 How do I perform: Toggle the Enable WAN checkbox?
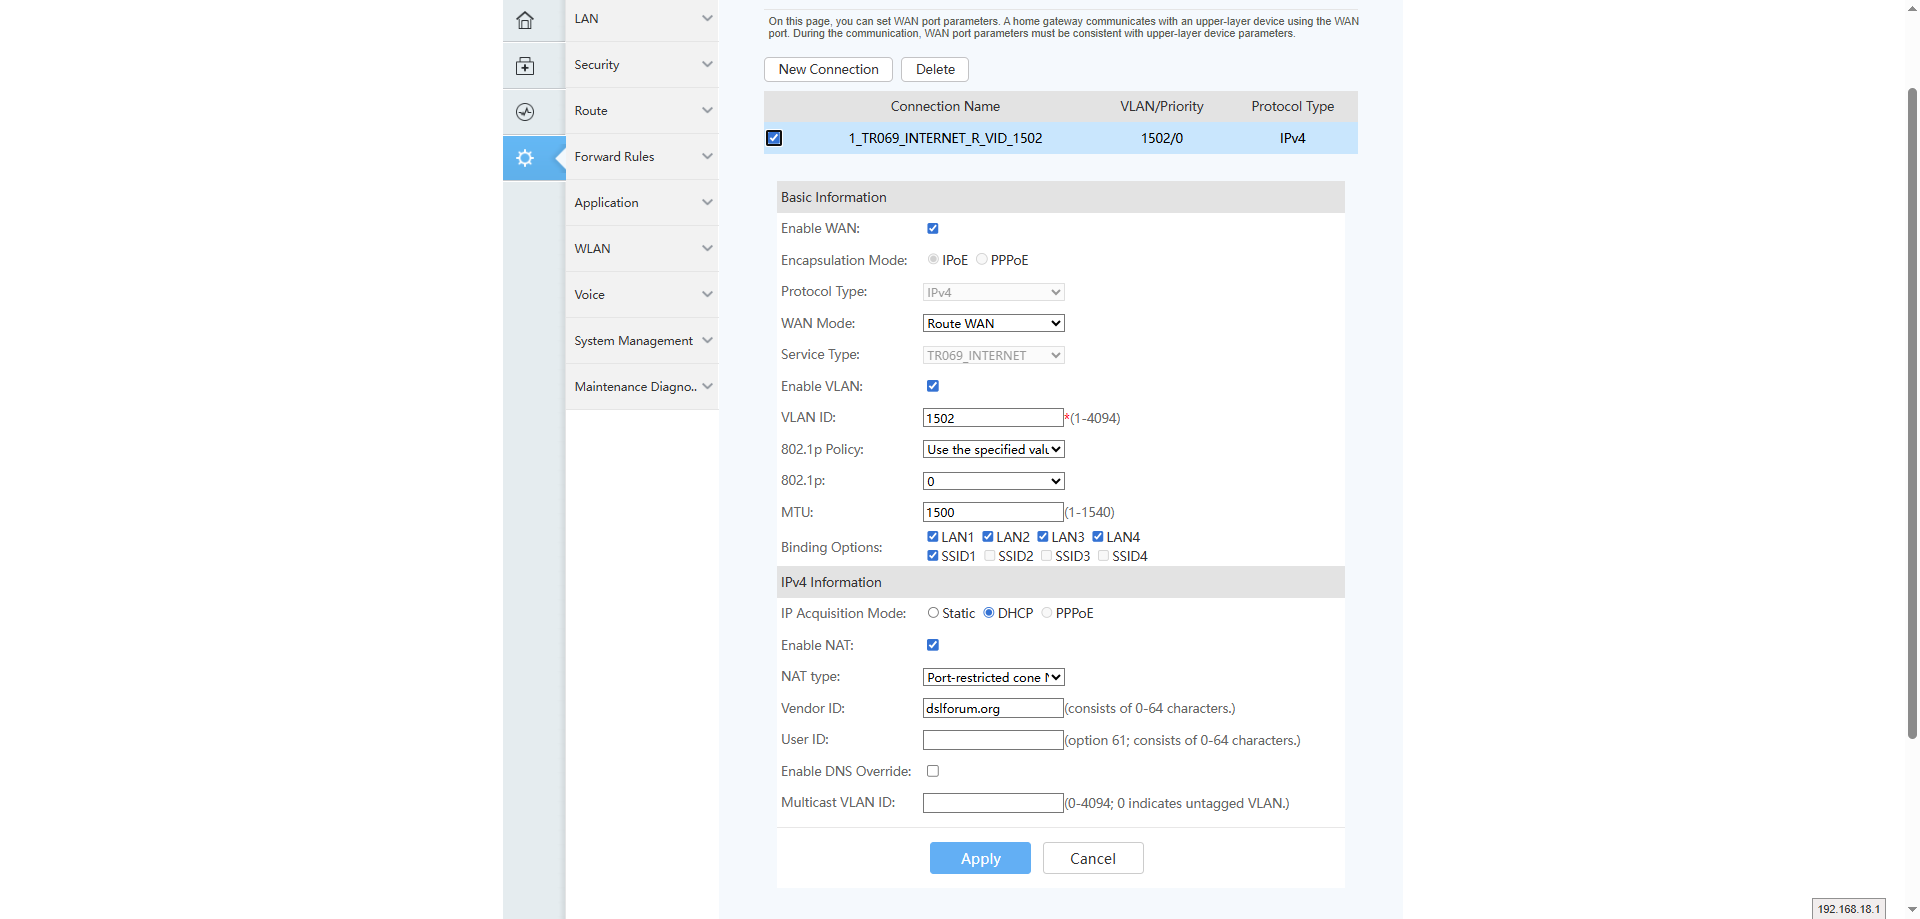tap(933, 229)
